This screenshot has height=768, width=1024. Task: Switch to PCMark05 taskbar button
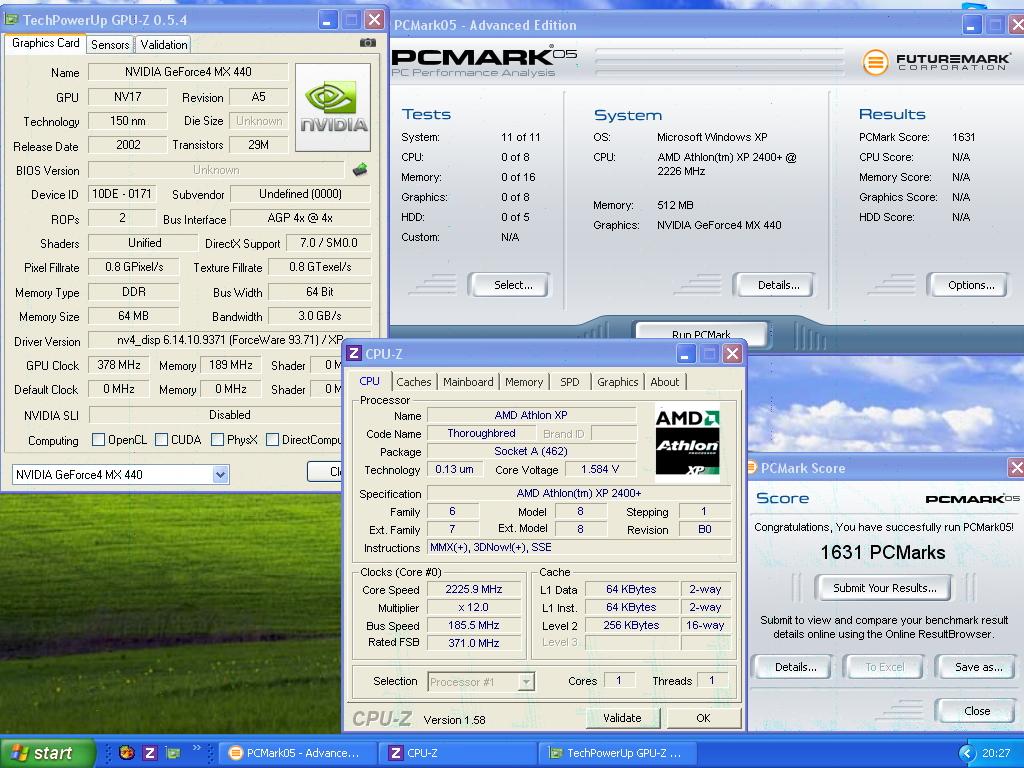click(x=297, y=753)
